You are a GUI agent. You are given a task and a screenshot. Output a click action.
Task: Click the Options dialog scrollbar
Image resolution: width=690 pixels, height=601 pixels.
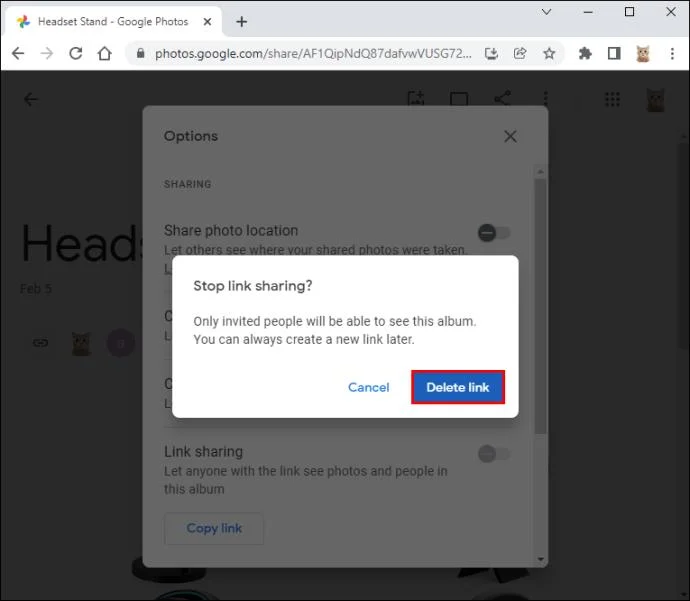click(540, 306)
